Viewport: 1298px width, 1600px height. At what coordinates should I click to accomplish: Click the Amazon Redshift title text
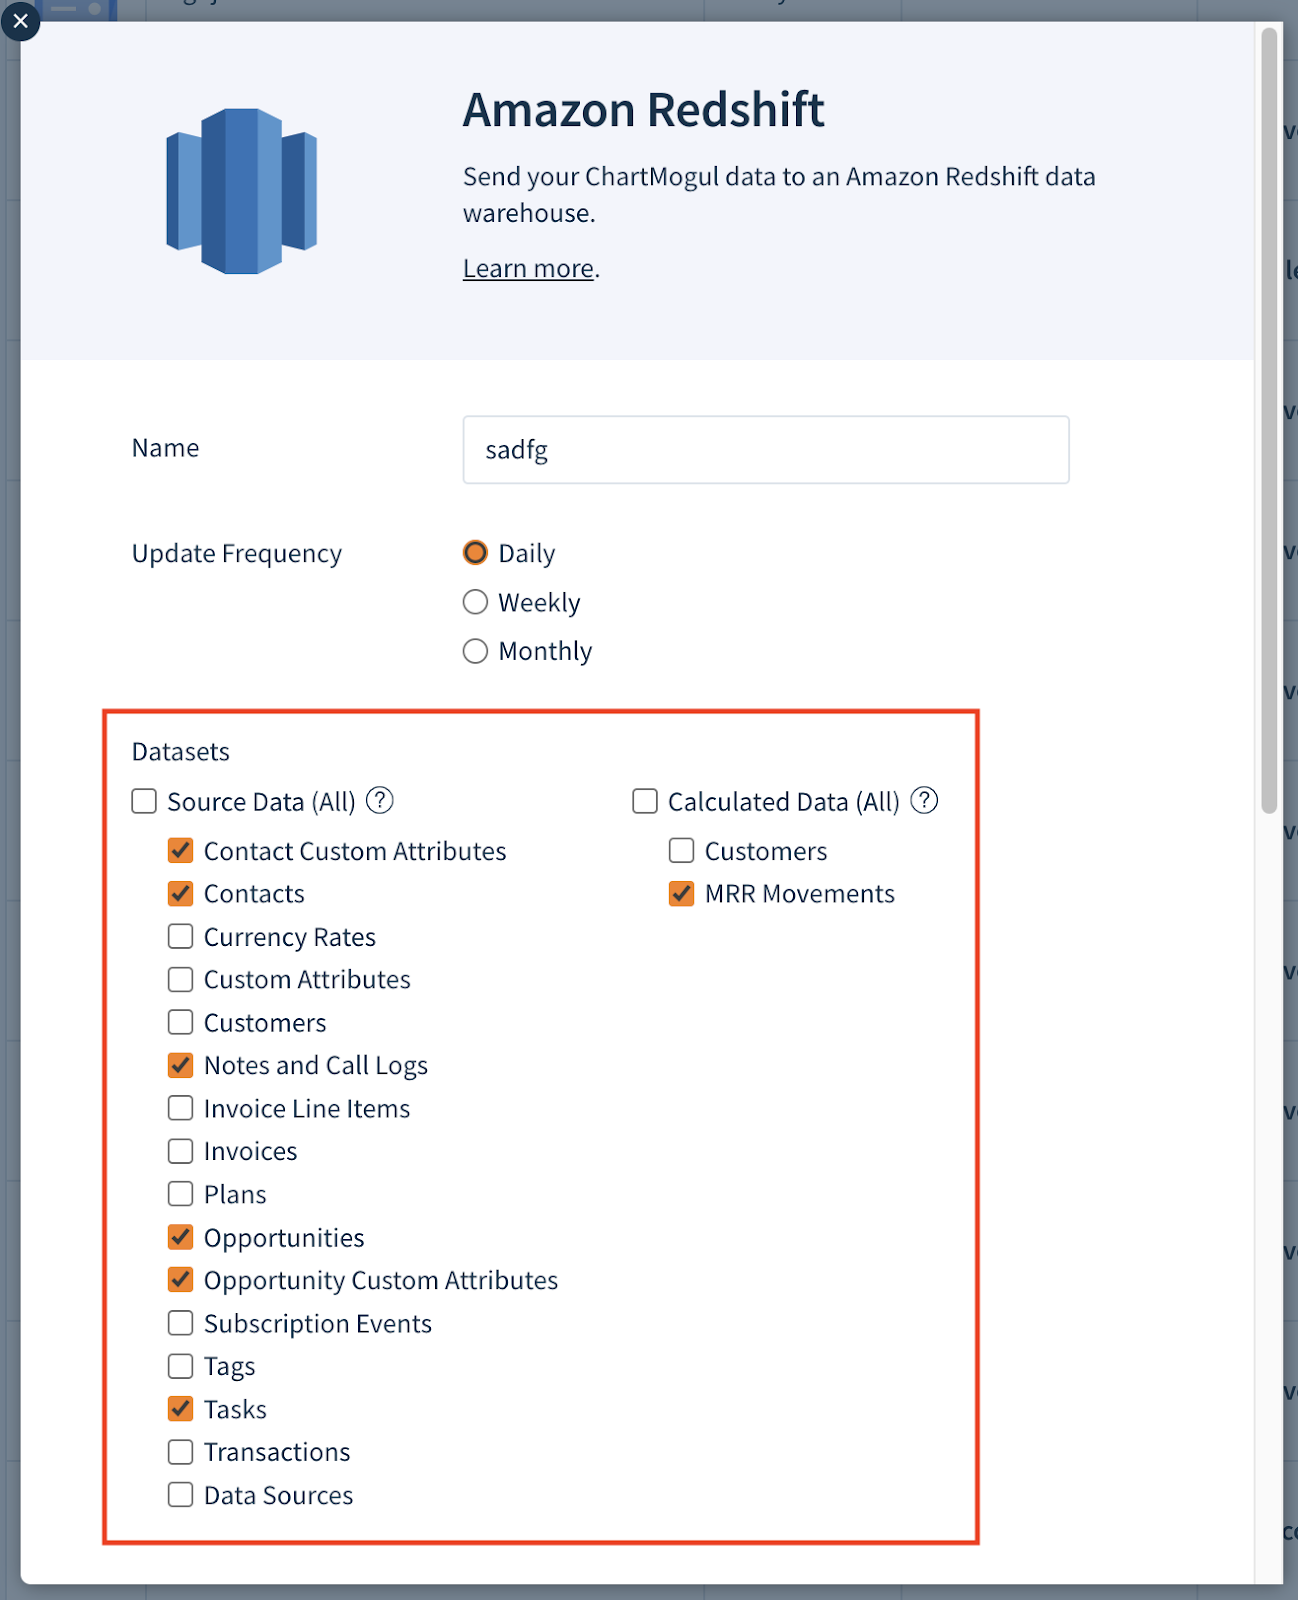[643, 110]
